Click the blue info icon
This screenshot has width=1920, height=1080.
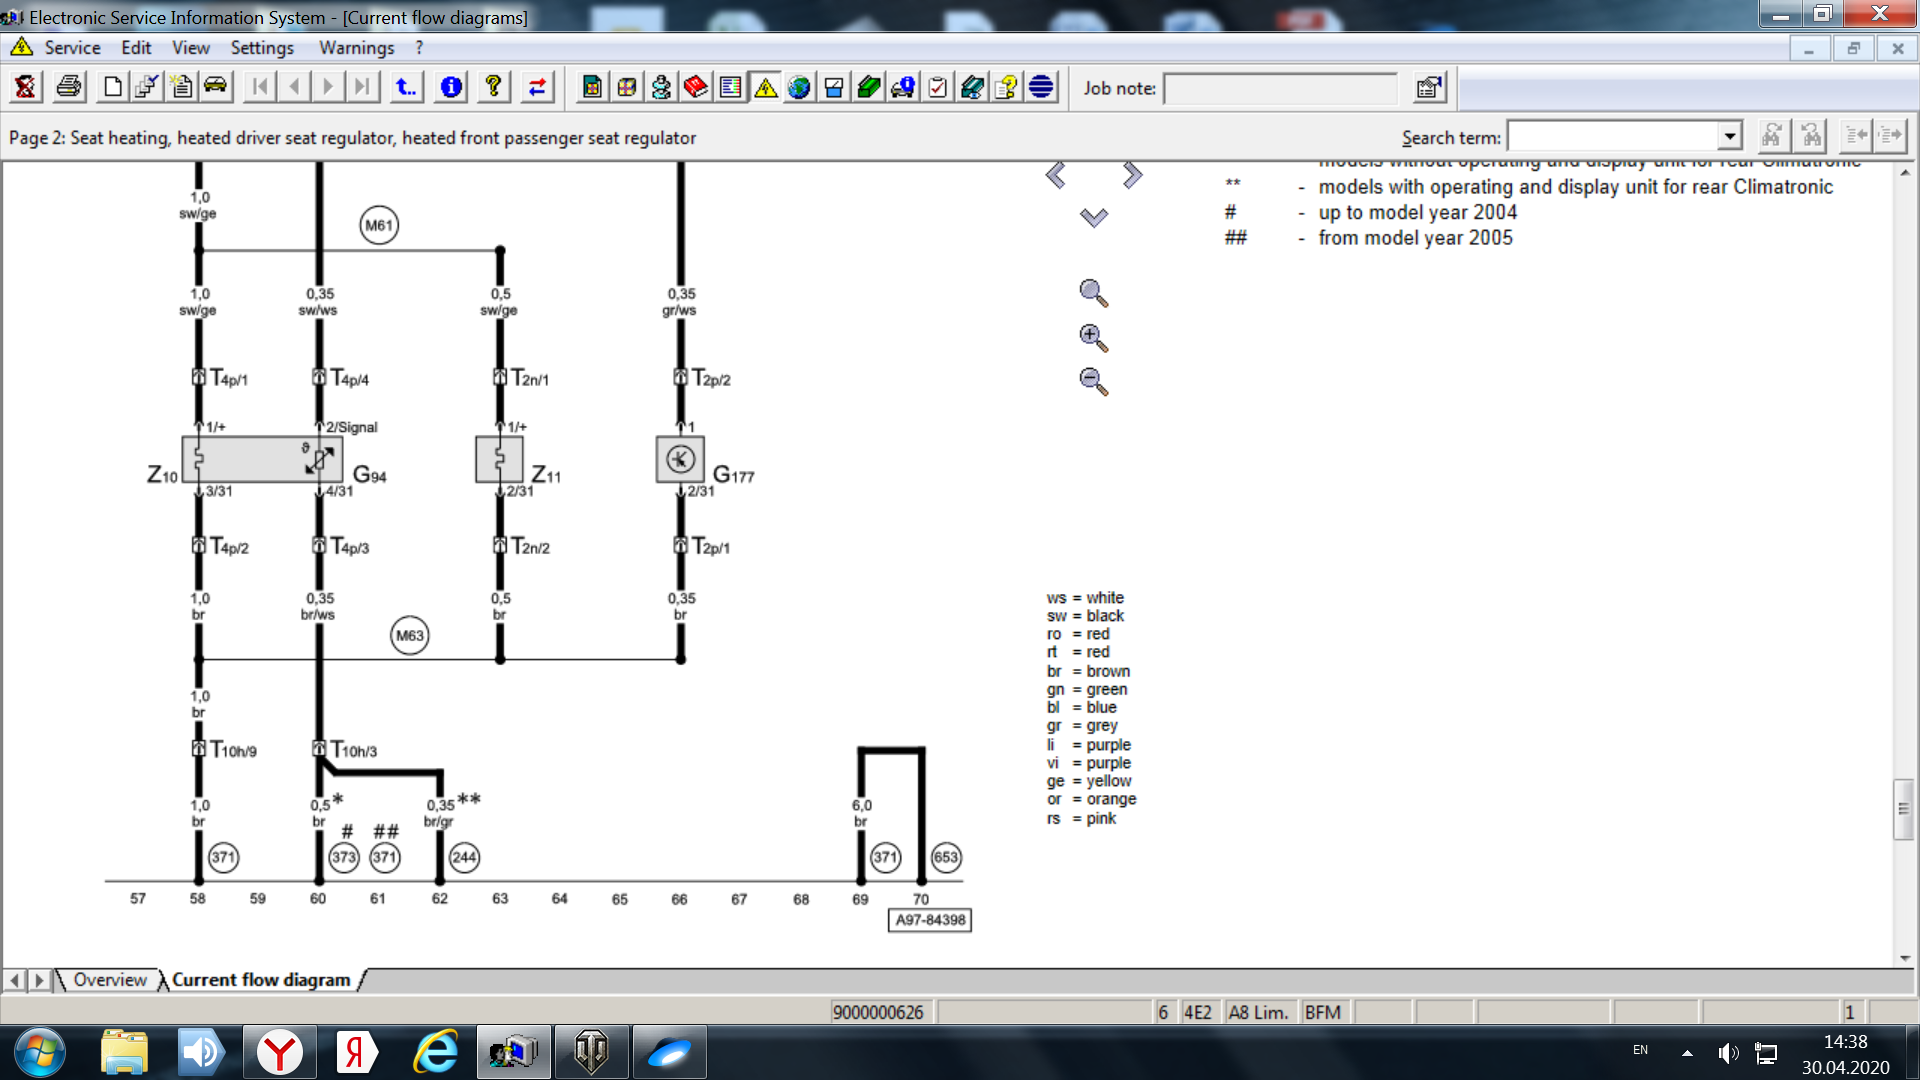coord(451,87)
